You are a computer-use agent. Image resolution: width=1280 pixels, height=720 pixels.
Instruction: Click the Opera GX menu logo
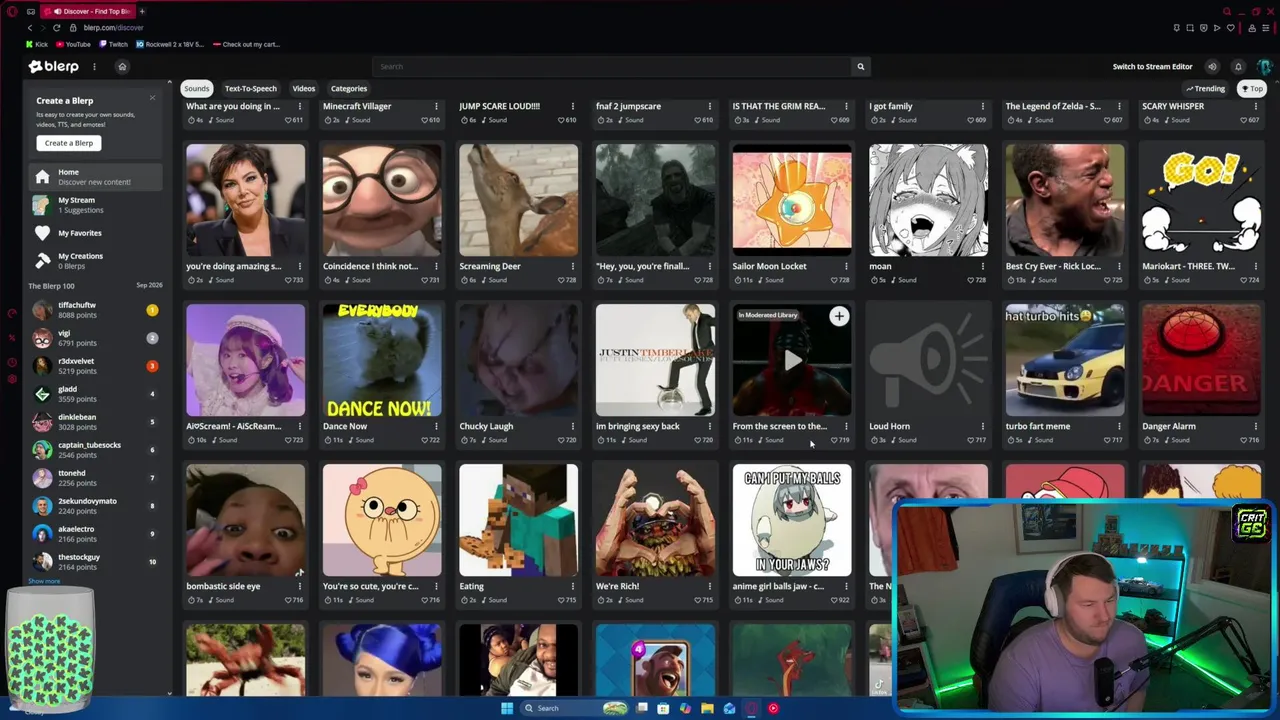click(12, 11)
